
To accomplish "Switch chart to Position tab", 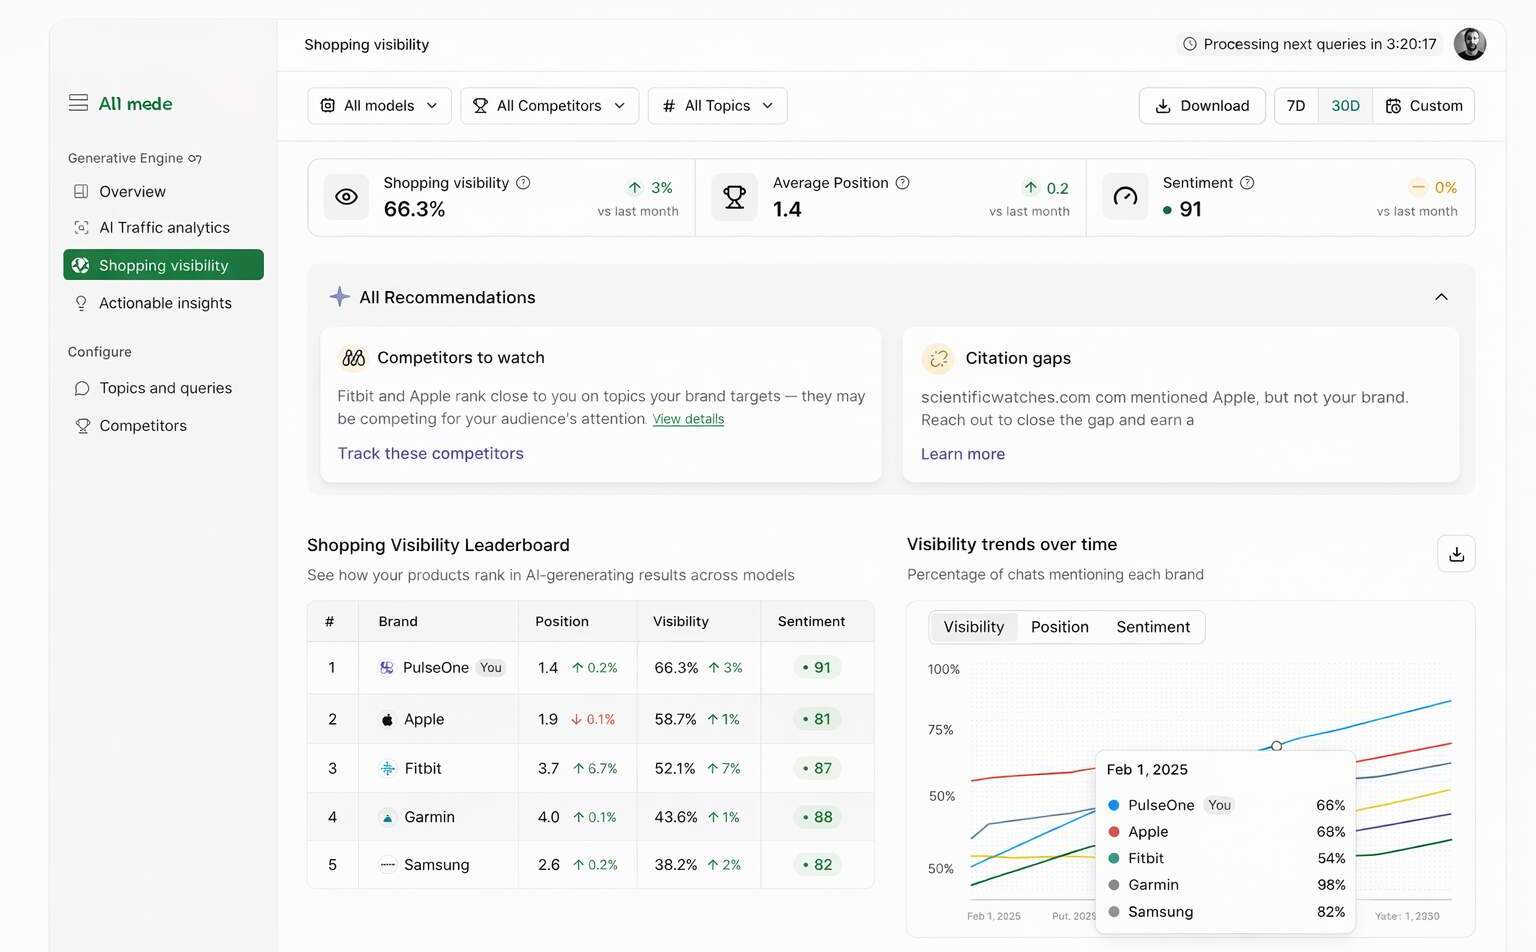I will pyautogui.click(x=1059, y=627).
